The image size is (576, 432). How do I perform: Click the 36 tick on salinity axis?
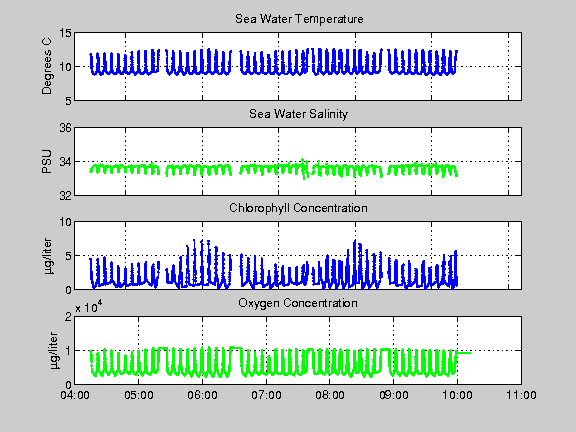pyautogui.click(x=65, y=128)
